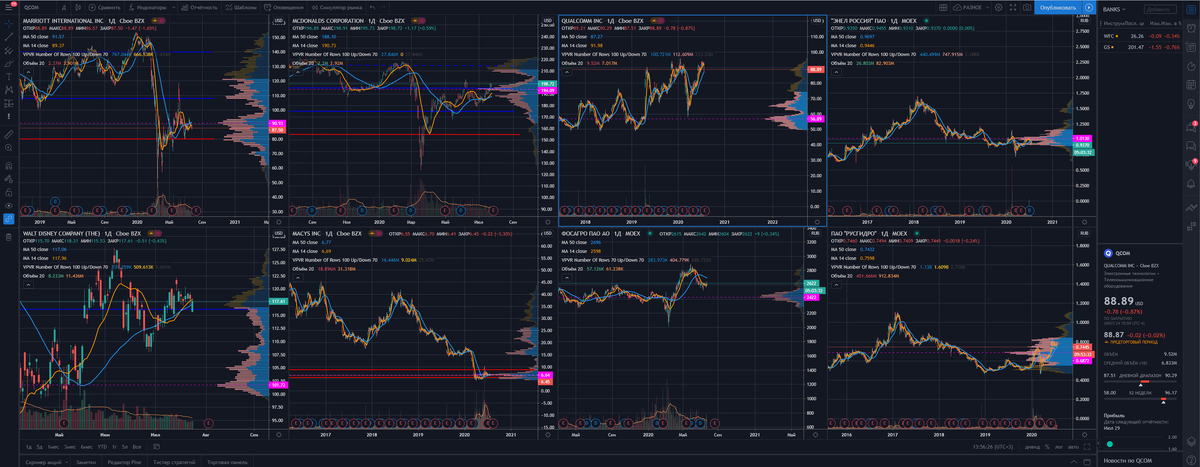Click the Опубликовать publish button
Image resolution: width=1200 pixels, height=467 pixels.
tap(1058, 8)
